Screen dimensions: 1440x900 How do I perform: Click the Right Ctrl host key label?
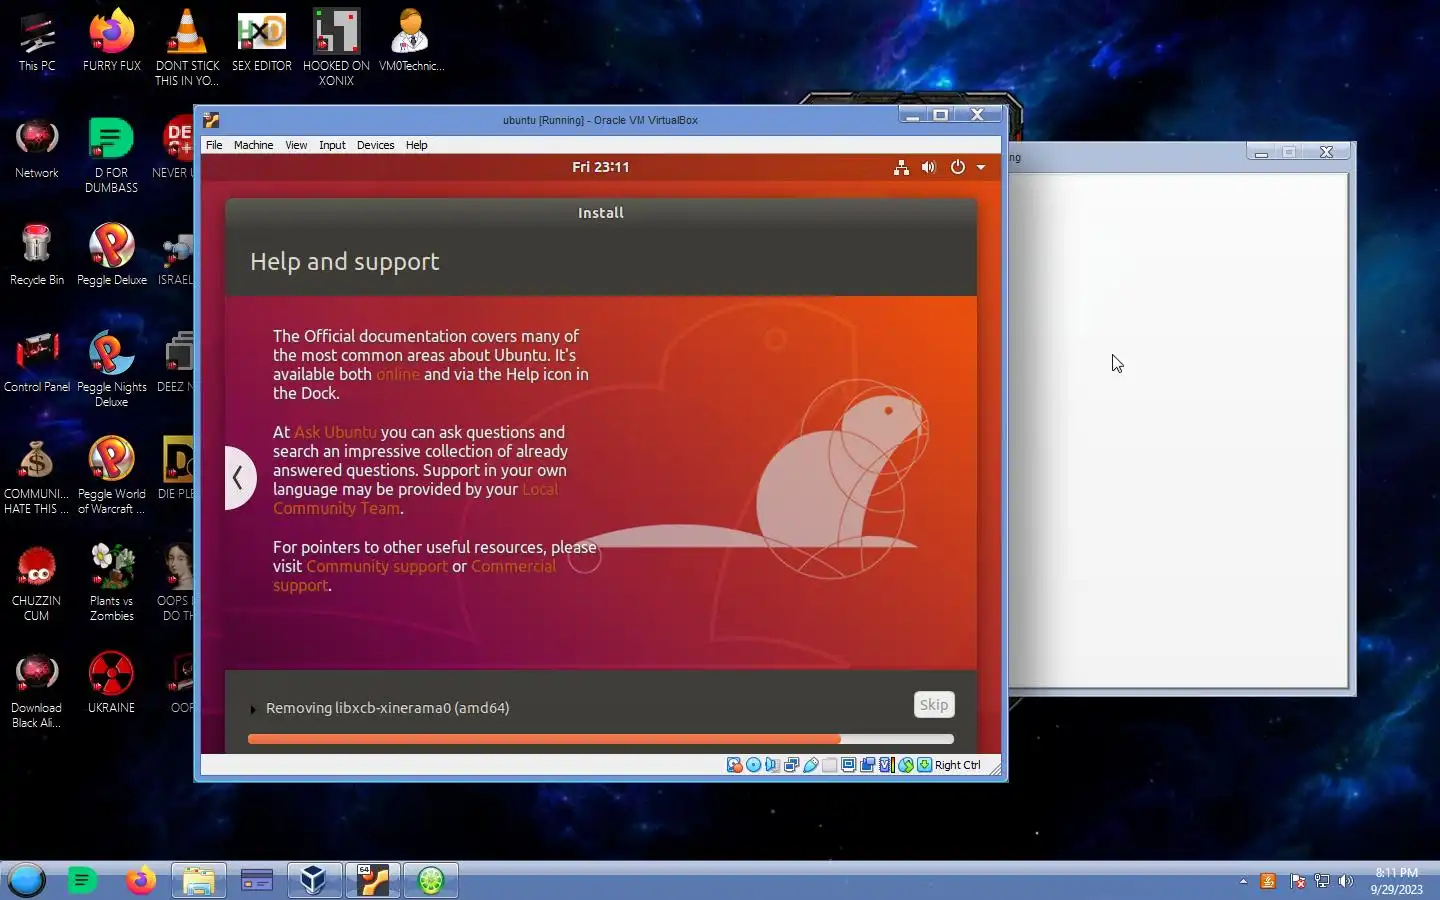click(x=958, y=765)
